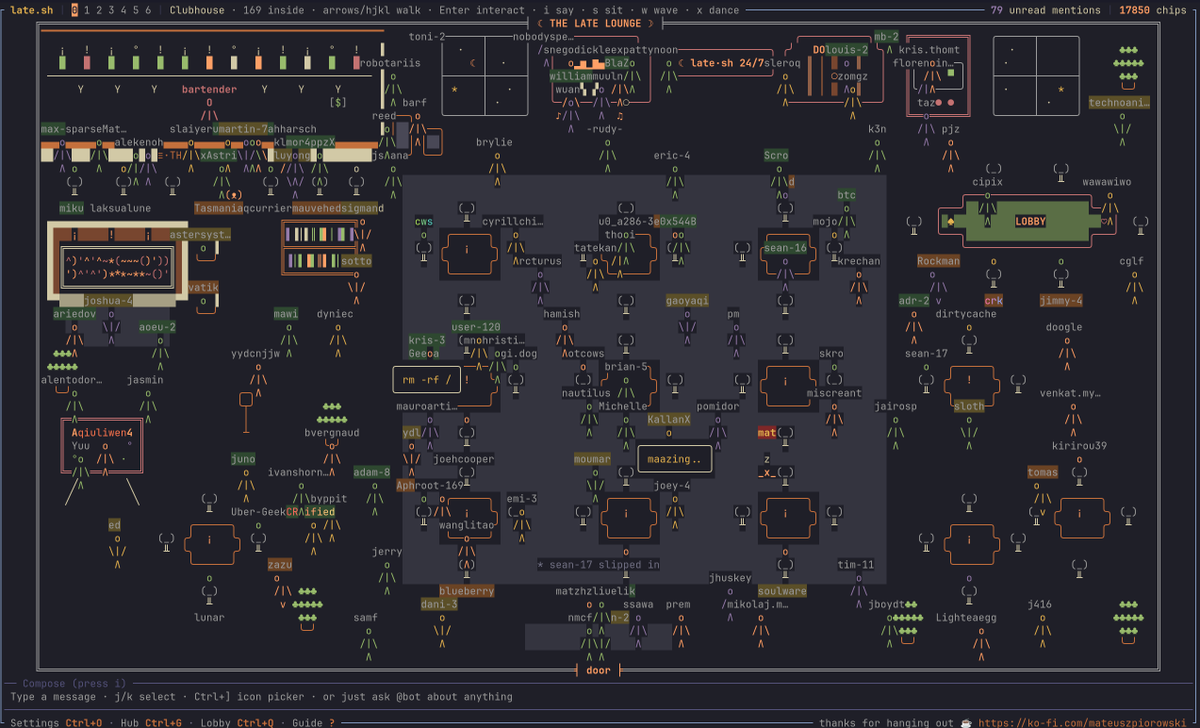Click the coffee cup icon in footer
Screen dimensions: 1200x728
click(966, 722)
